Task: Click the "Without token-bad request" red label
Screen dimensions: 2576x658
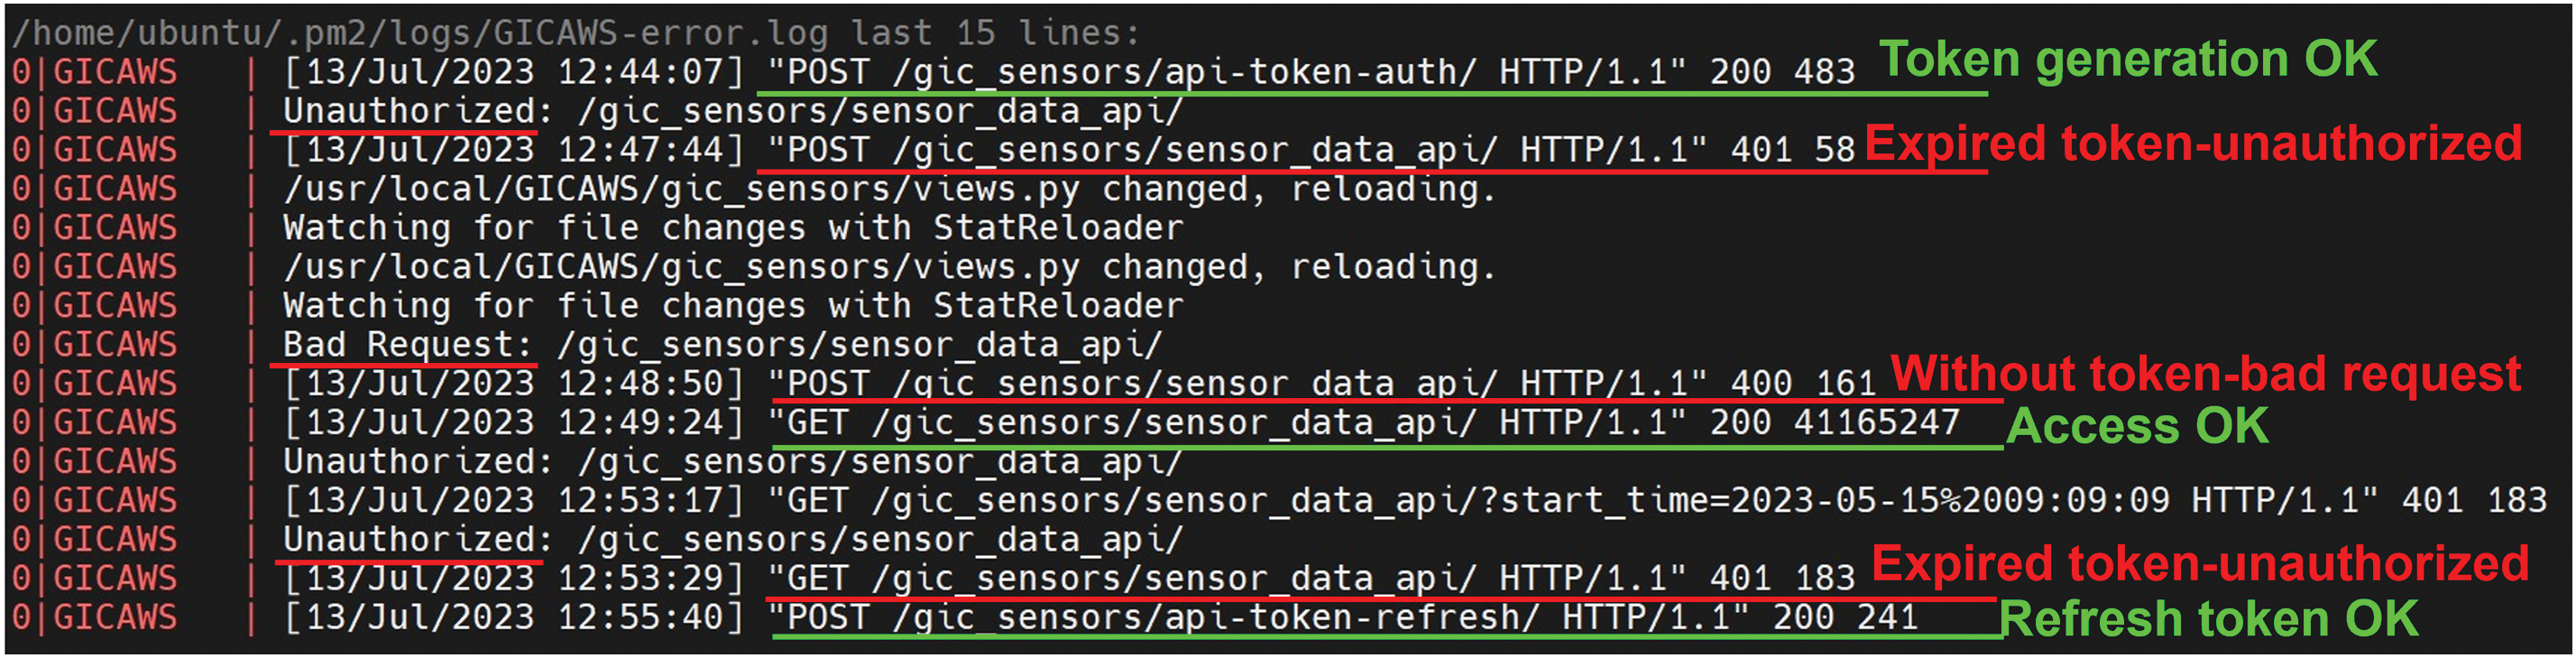Action: pyautogui.click(x=2205, y=374)
